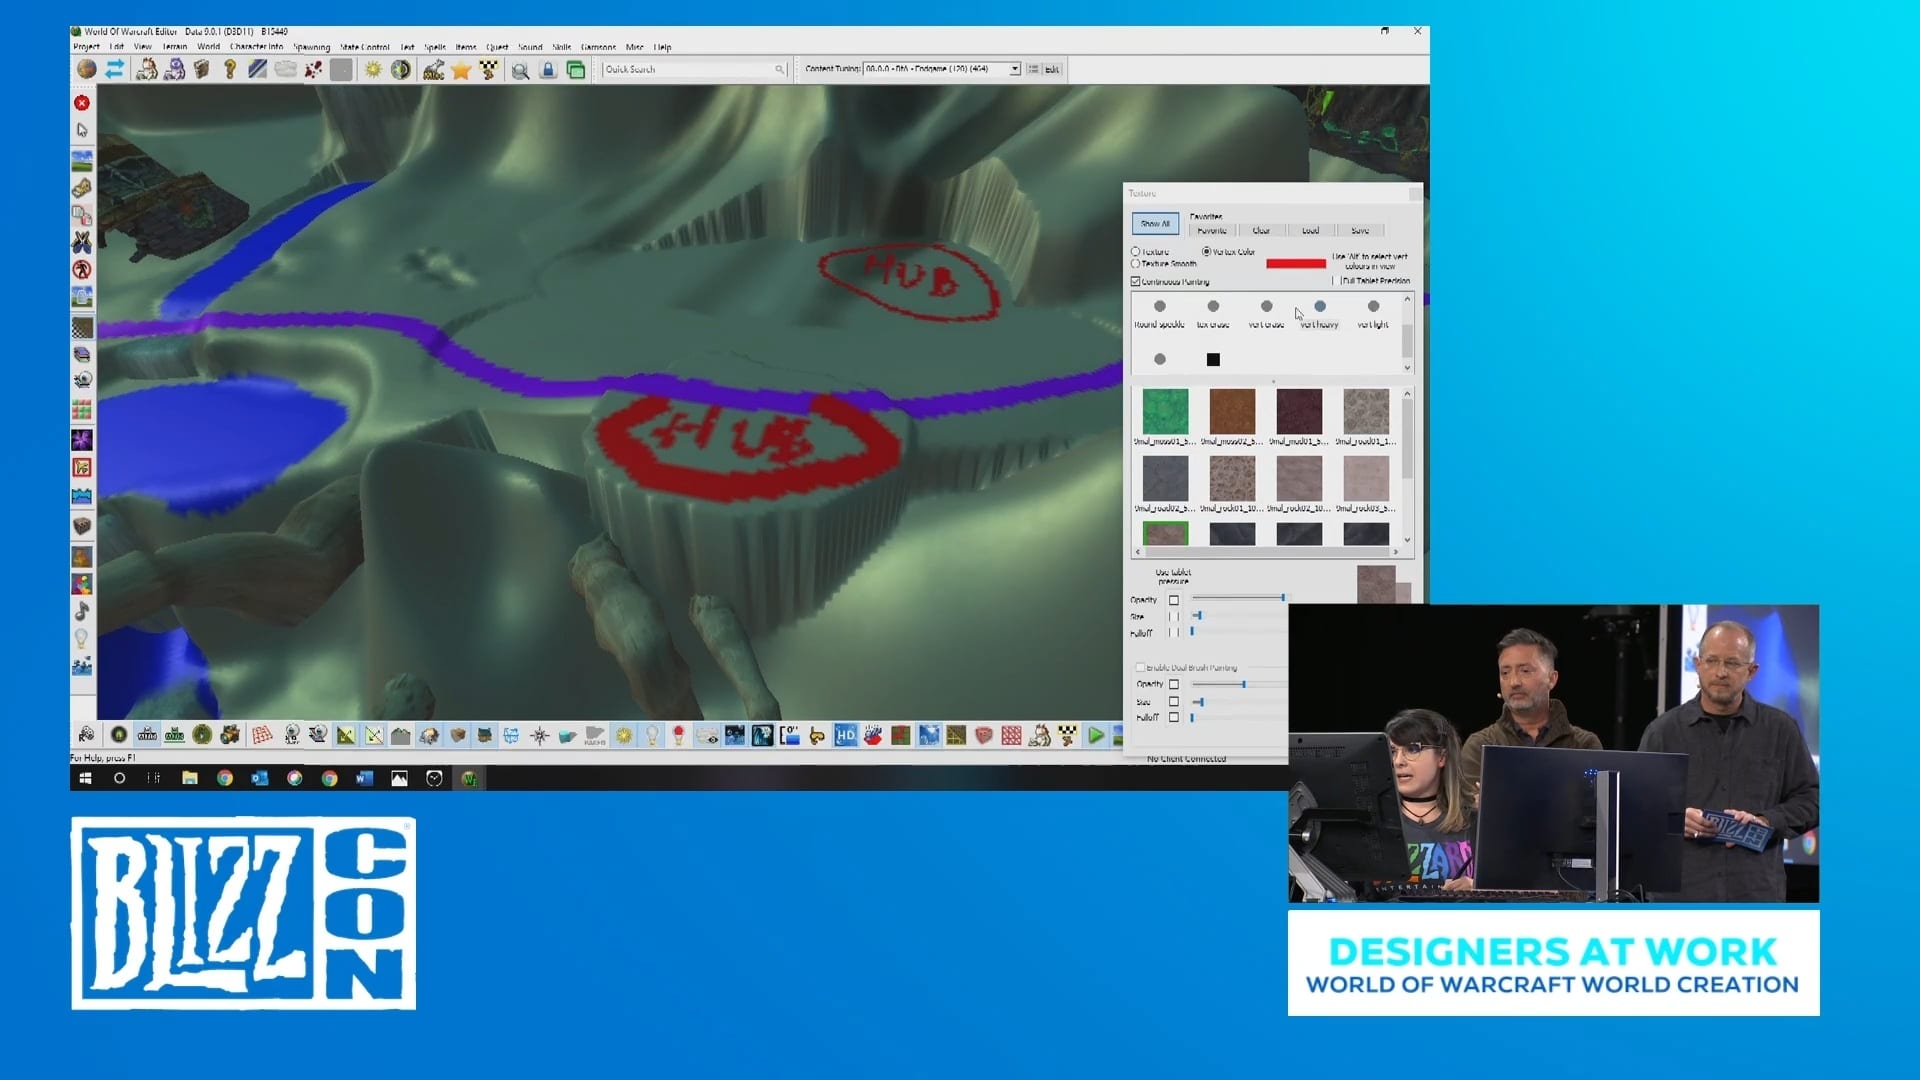Click the blue swap arrows toolbar icon
This screenshot has width=1920, height=1080.
click(115, 69)
